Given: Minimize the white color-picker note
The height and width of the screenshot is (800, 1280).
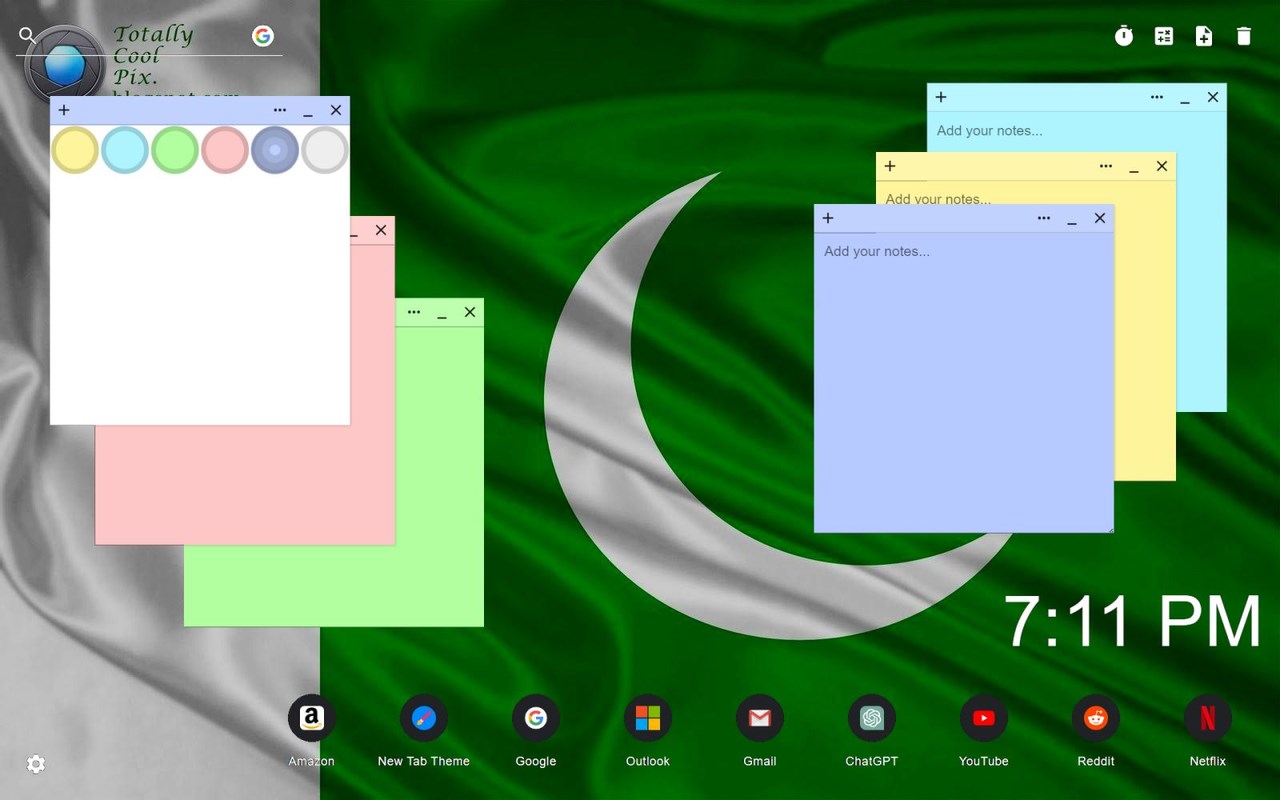Looking at the screenshot, I should pos(308,112).
